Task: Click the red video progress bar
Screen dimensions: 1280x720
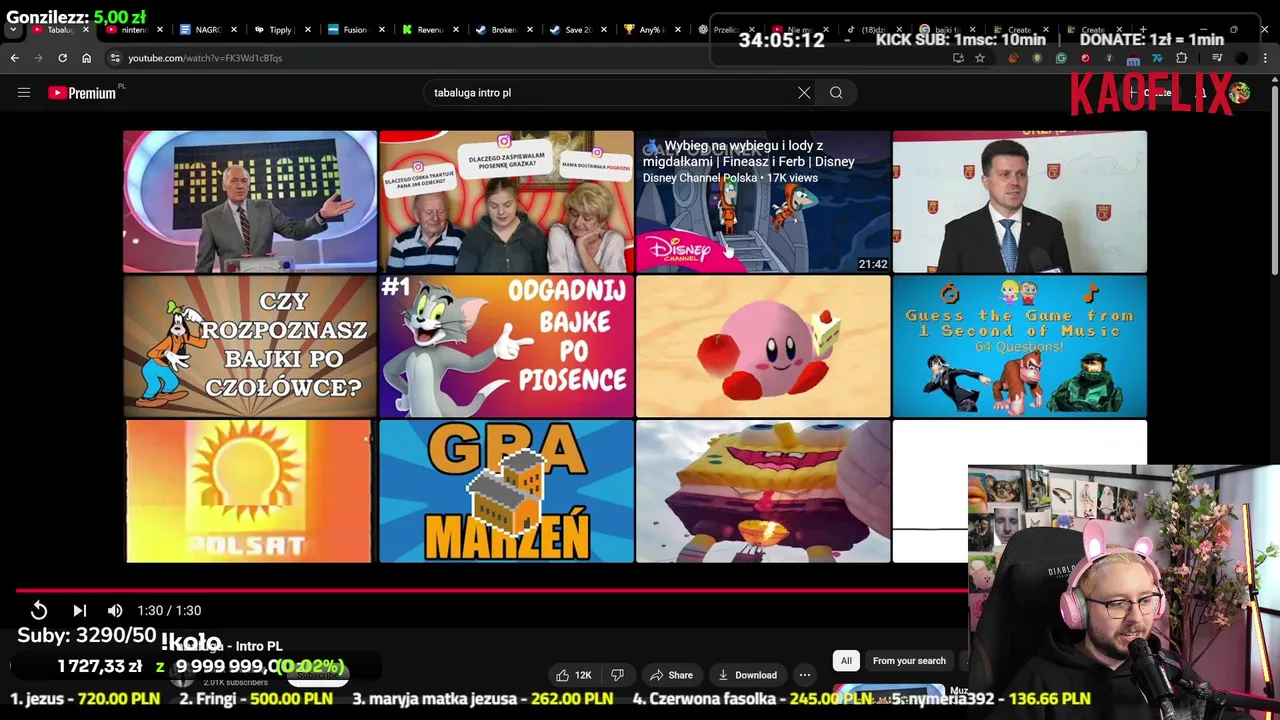Action: coord(490,590)
